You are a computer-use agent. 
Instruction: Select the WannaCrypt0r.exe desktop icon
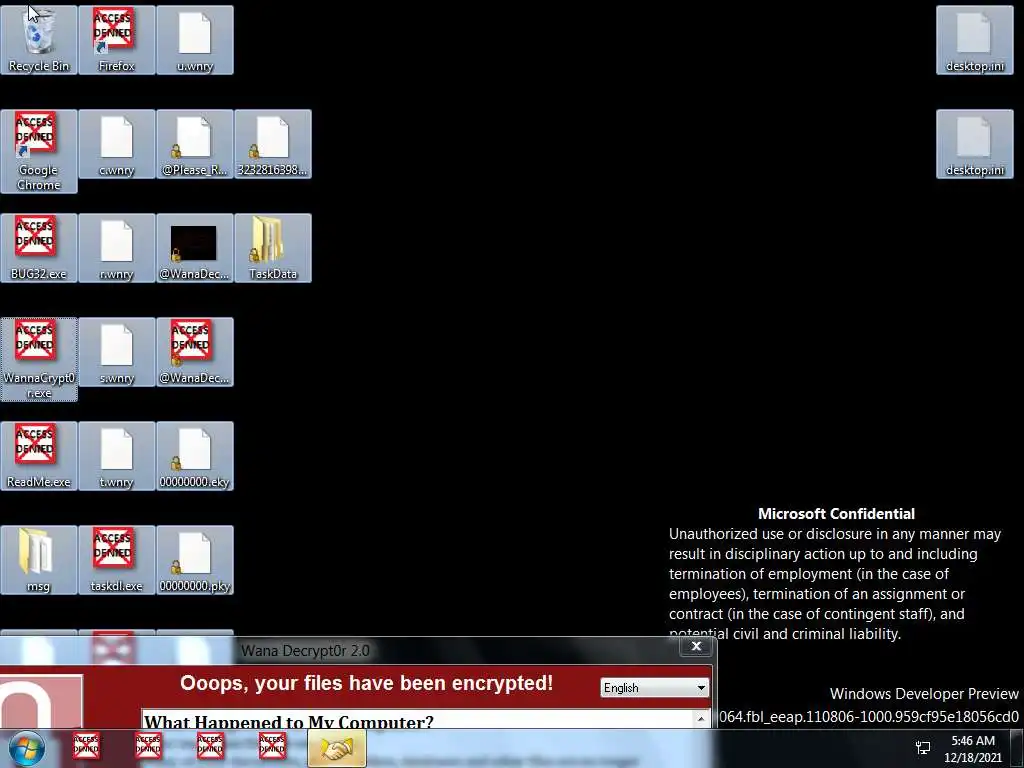39,359
